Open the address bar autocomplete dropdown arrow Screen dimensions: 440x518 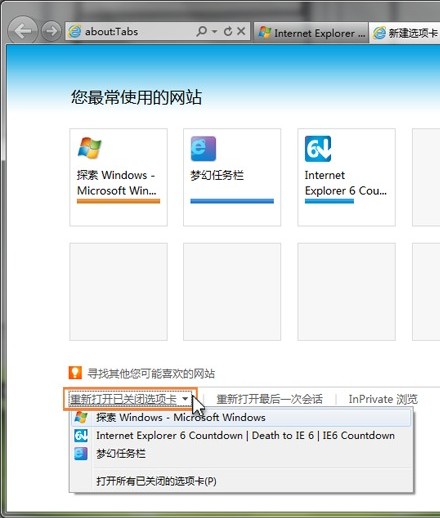coord(215,32)
